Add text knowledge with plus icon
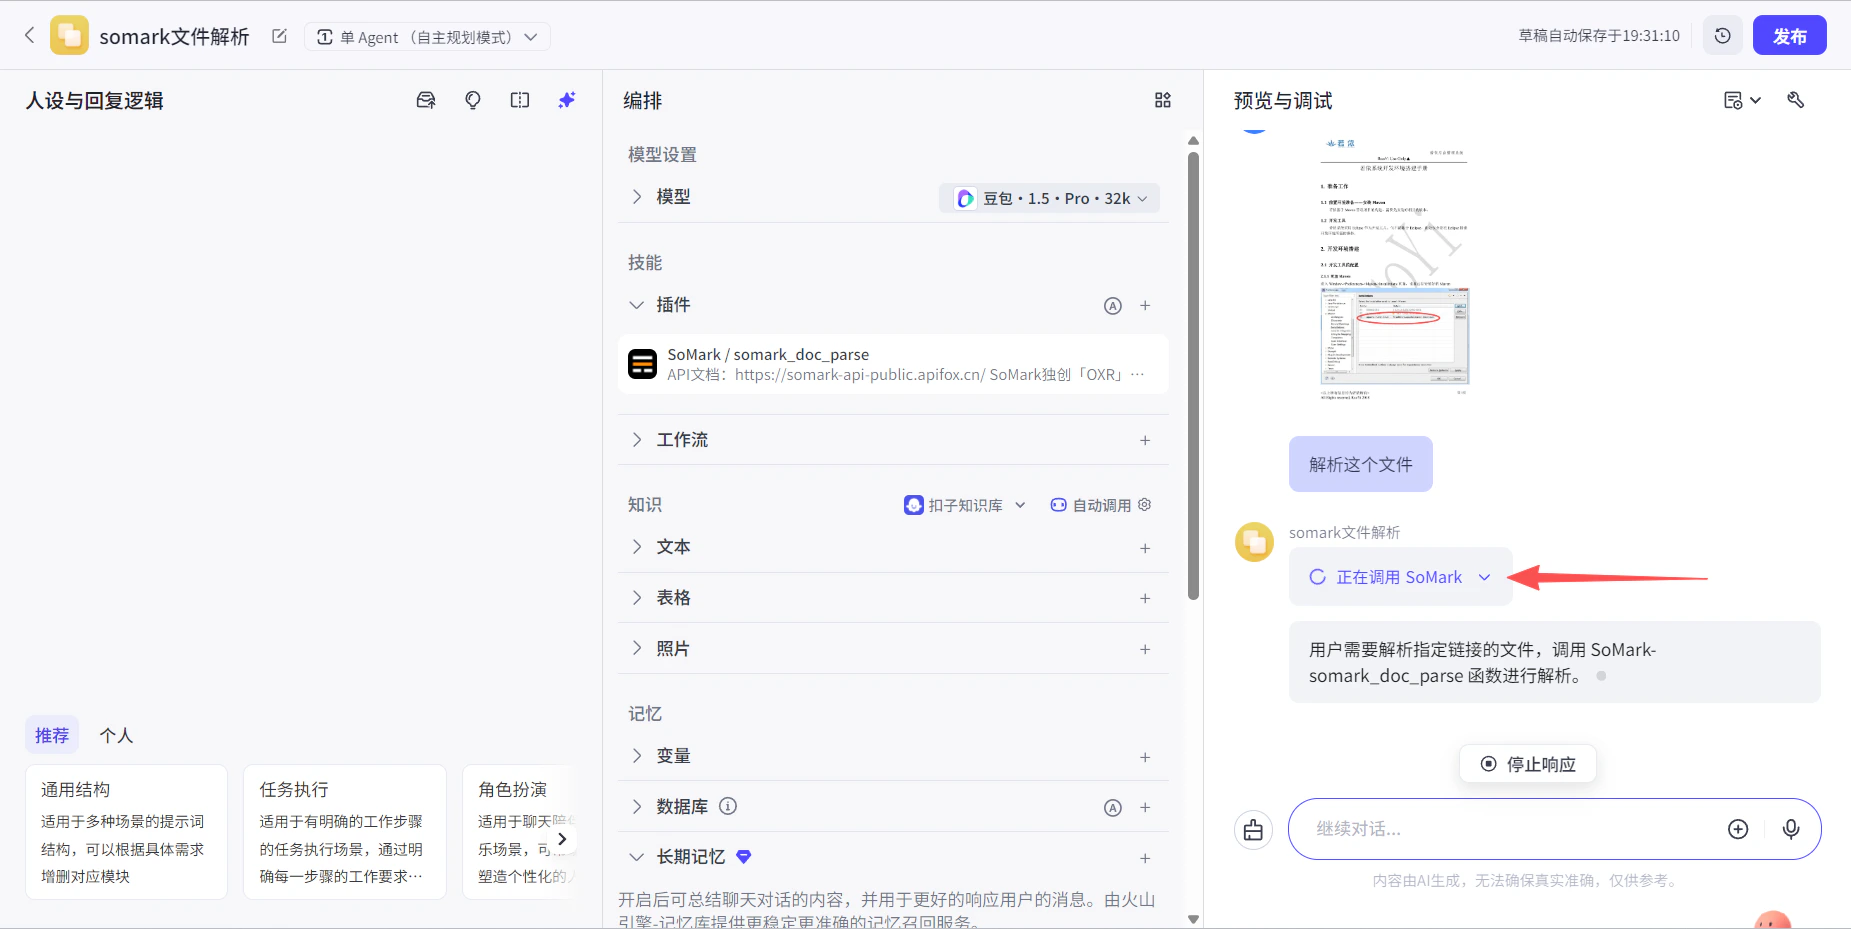1851x929 pixels. (1145, 548)
